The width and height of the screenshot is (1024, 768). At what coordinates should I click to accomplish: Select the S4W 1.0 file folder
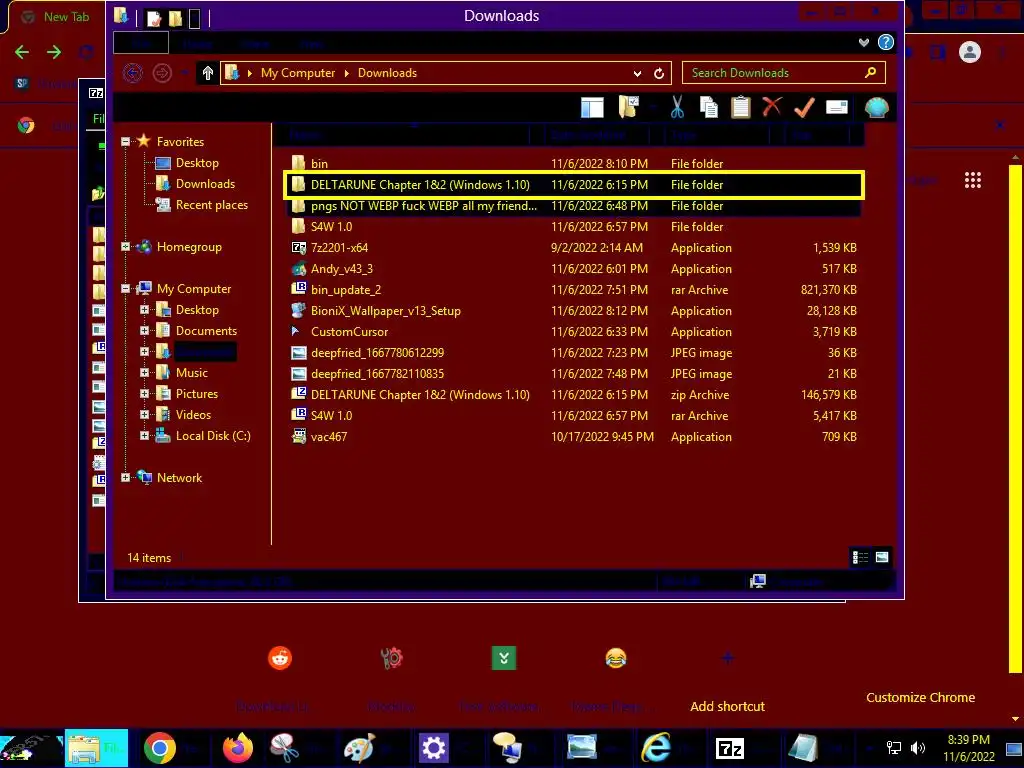tap(573, 227)
